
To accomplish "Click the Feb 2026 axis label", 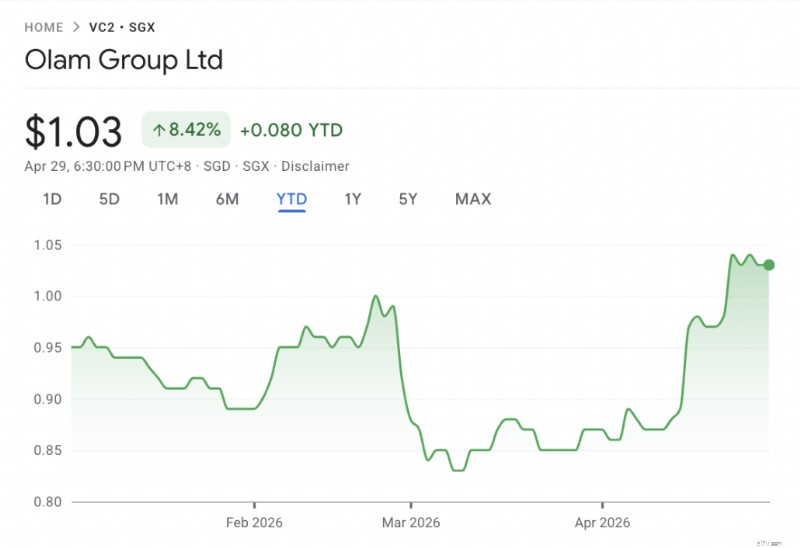I will [x=254, y=522].
